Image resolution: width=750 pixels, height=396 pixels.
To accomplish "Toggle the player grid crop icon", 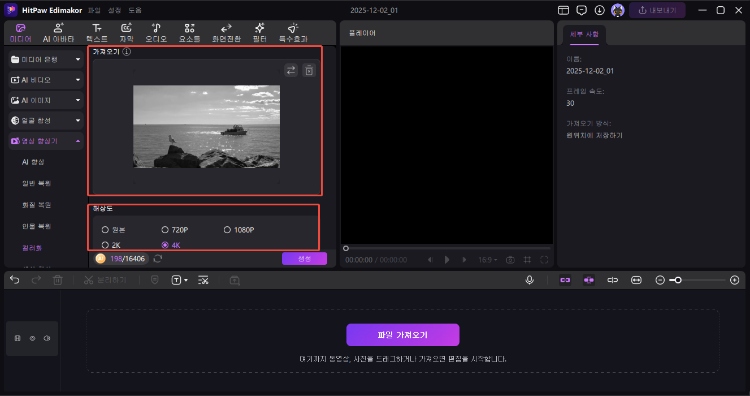I will click(527, 260).
